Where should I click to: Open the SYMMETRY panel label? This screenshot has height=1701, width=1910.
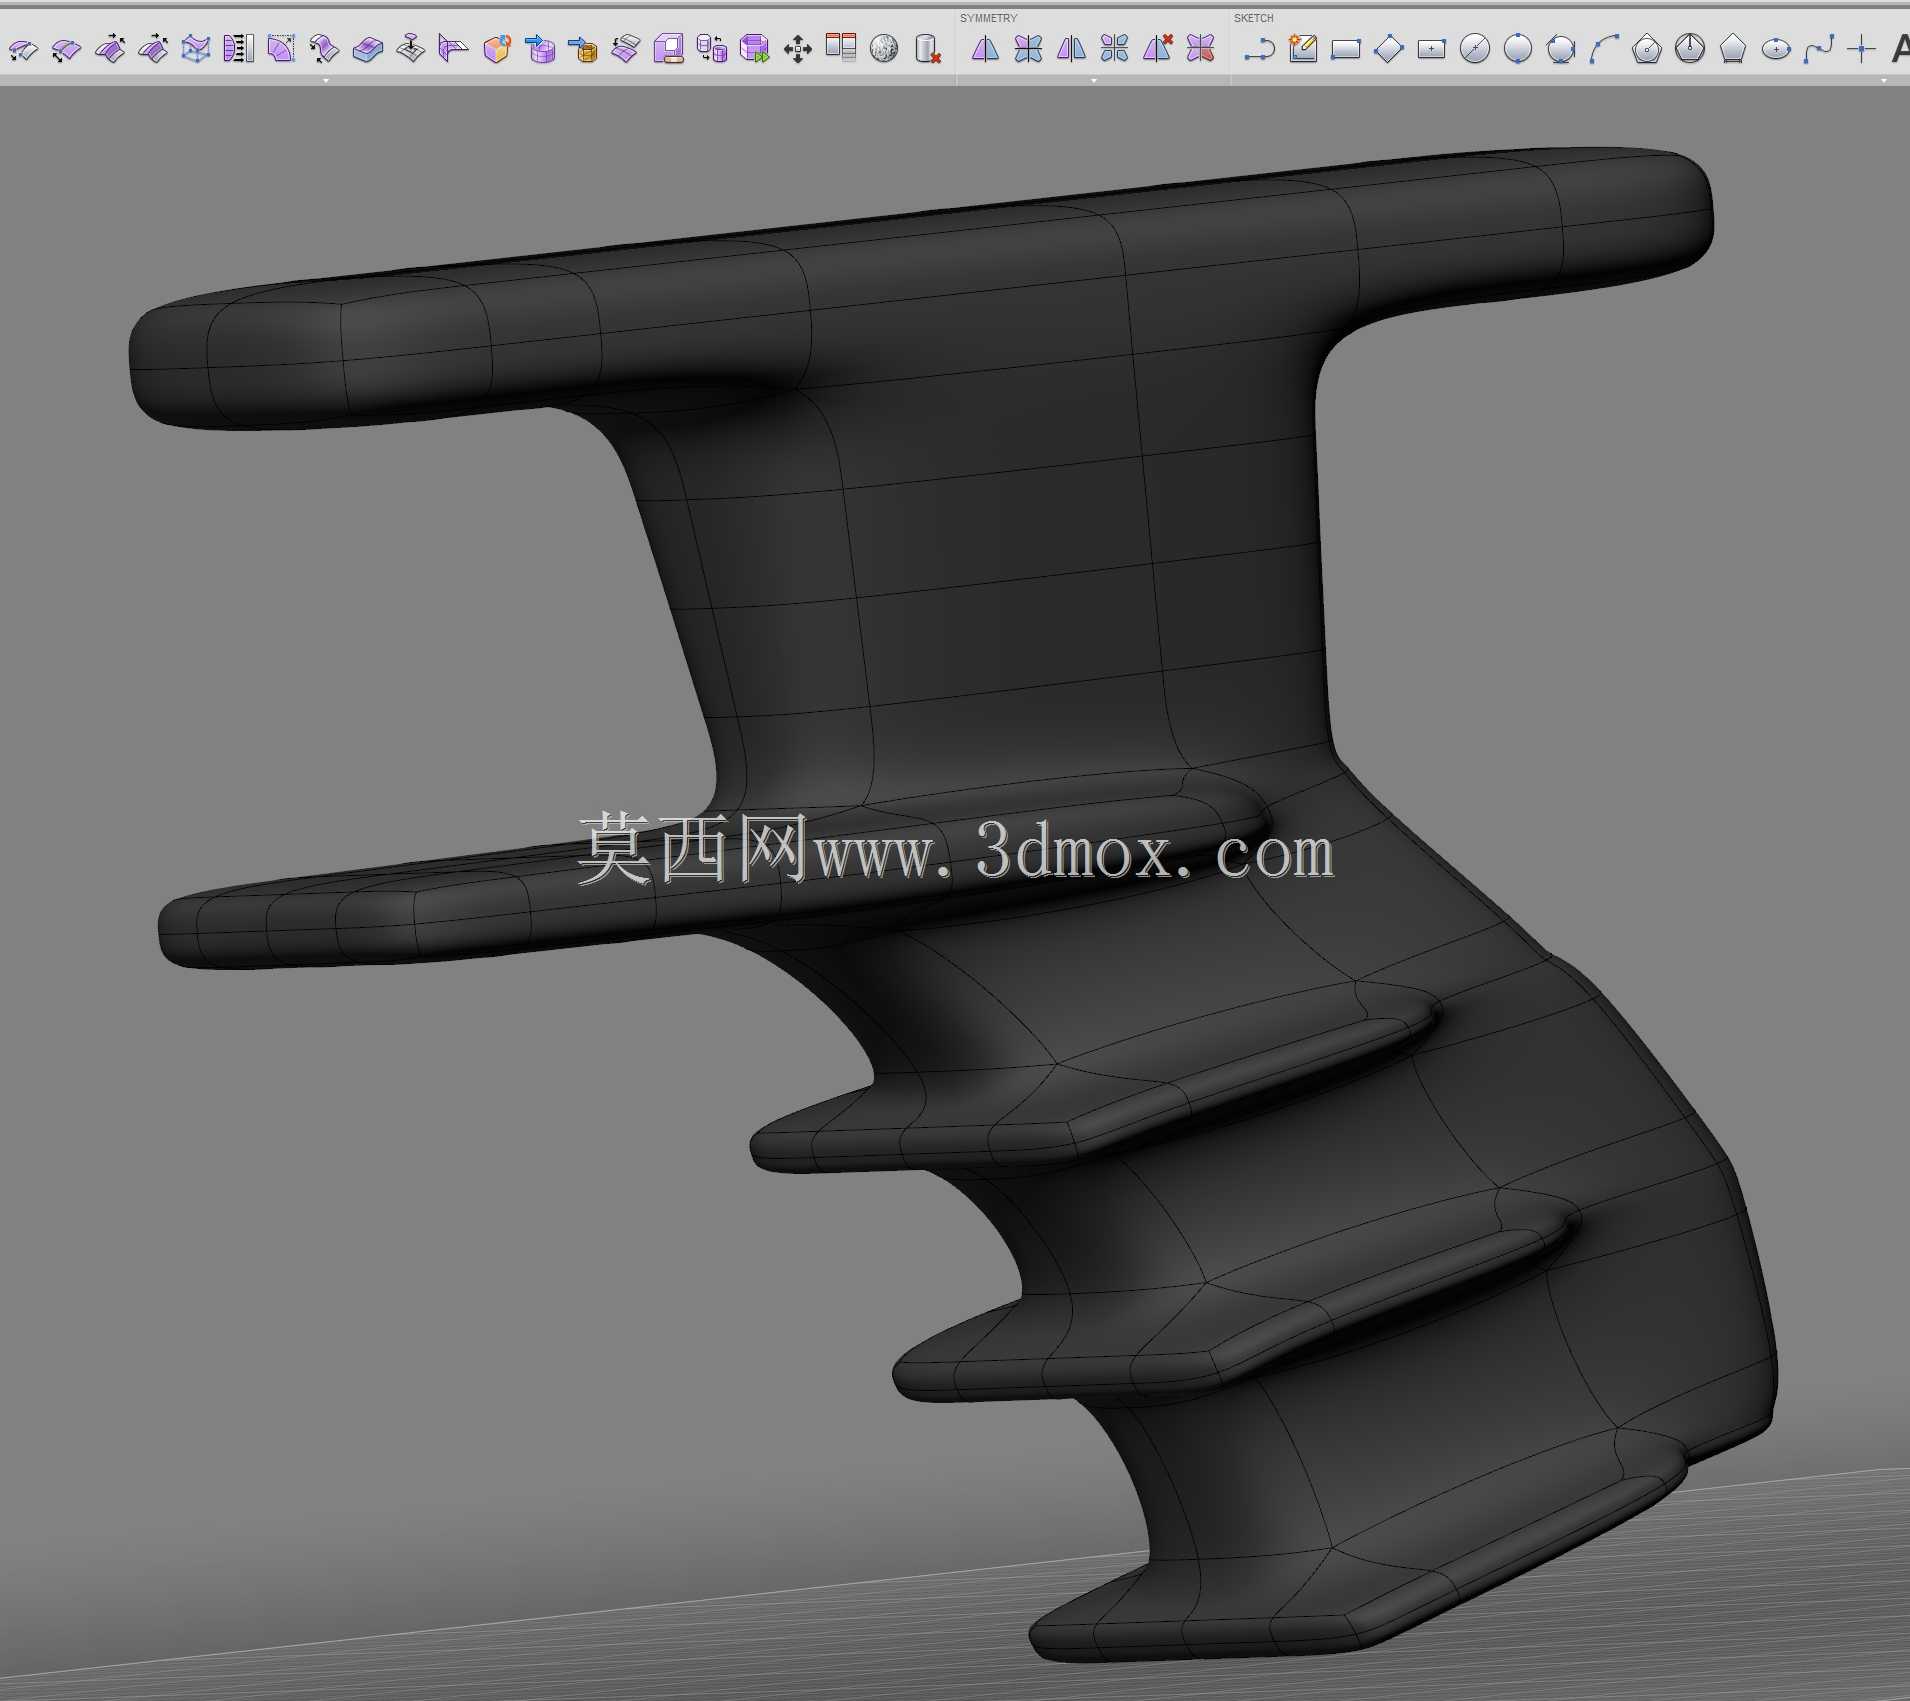click(x=988, y=18)
